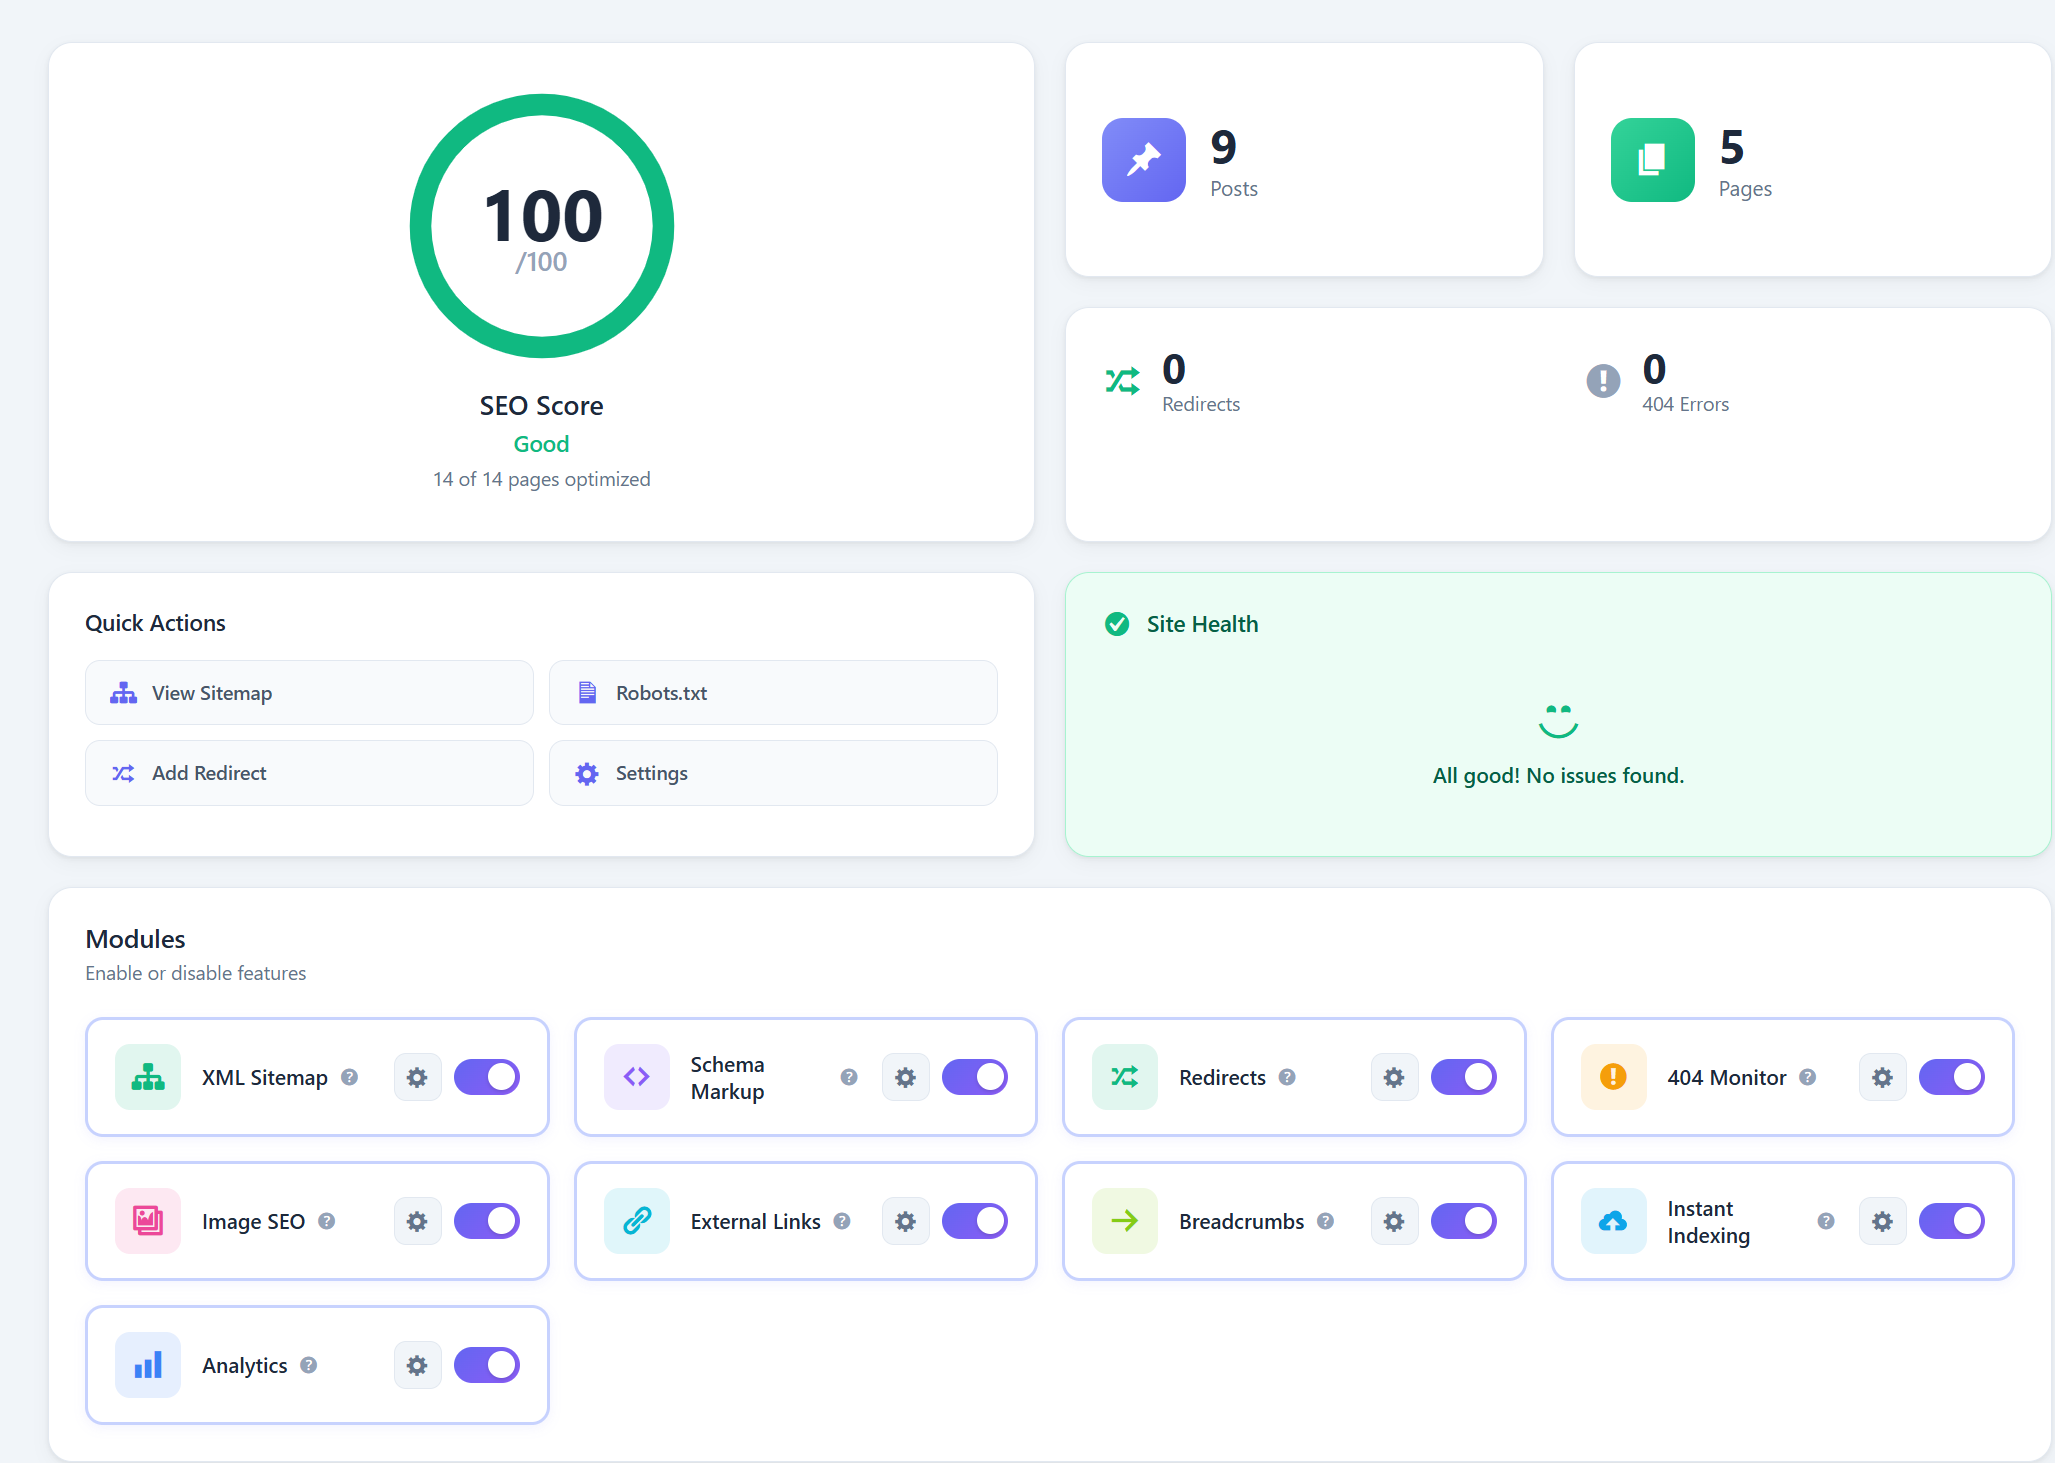This screenshot has width=2055, height=1463.
Task: Open Settings from Quick Actions
Action: tap(773, 773)
